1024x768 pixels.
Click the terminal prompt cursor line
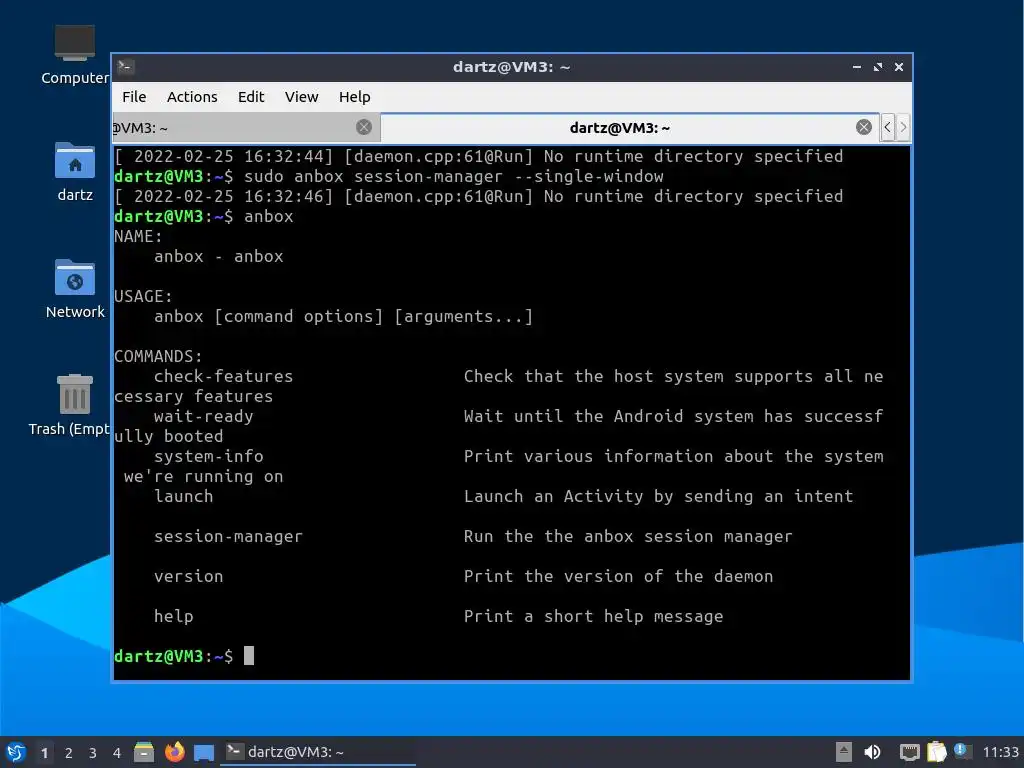511,656
